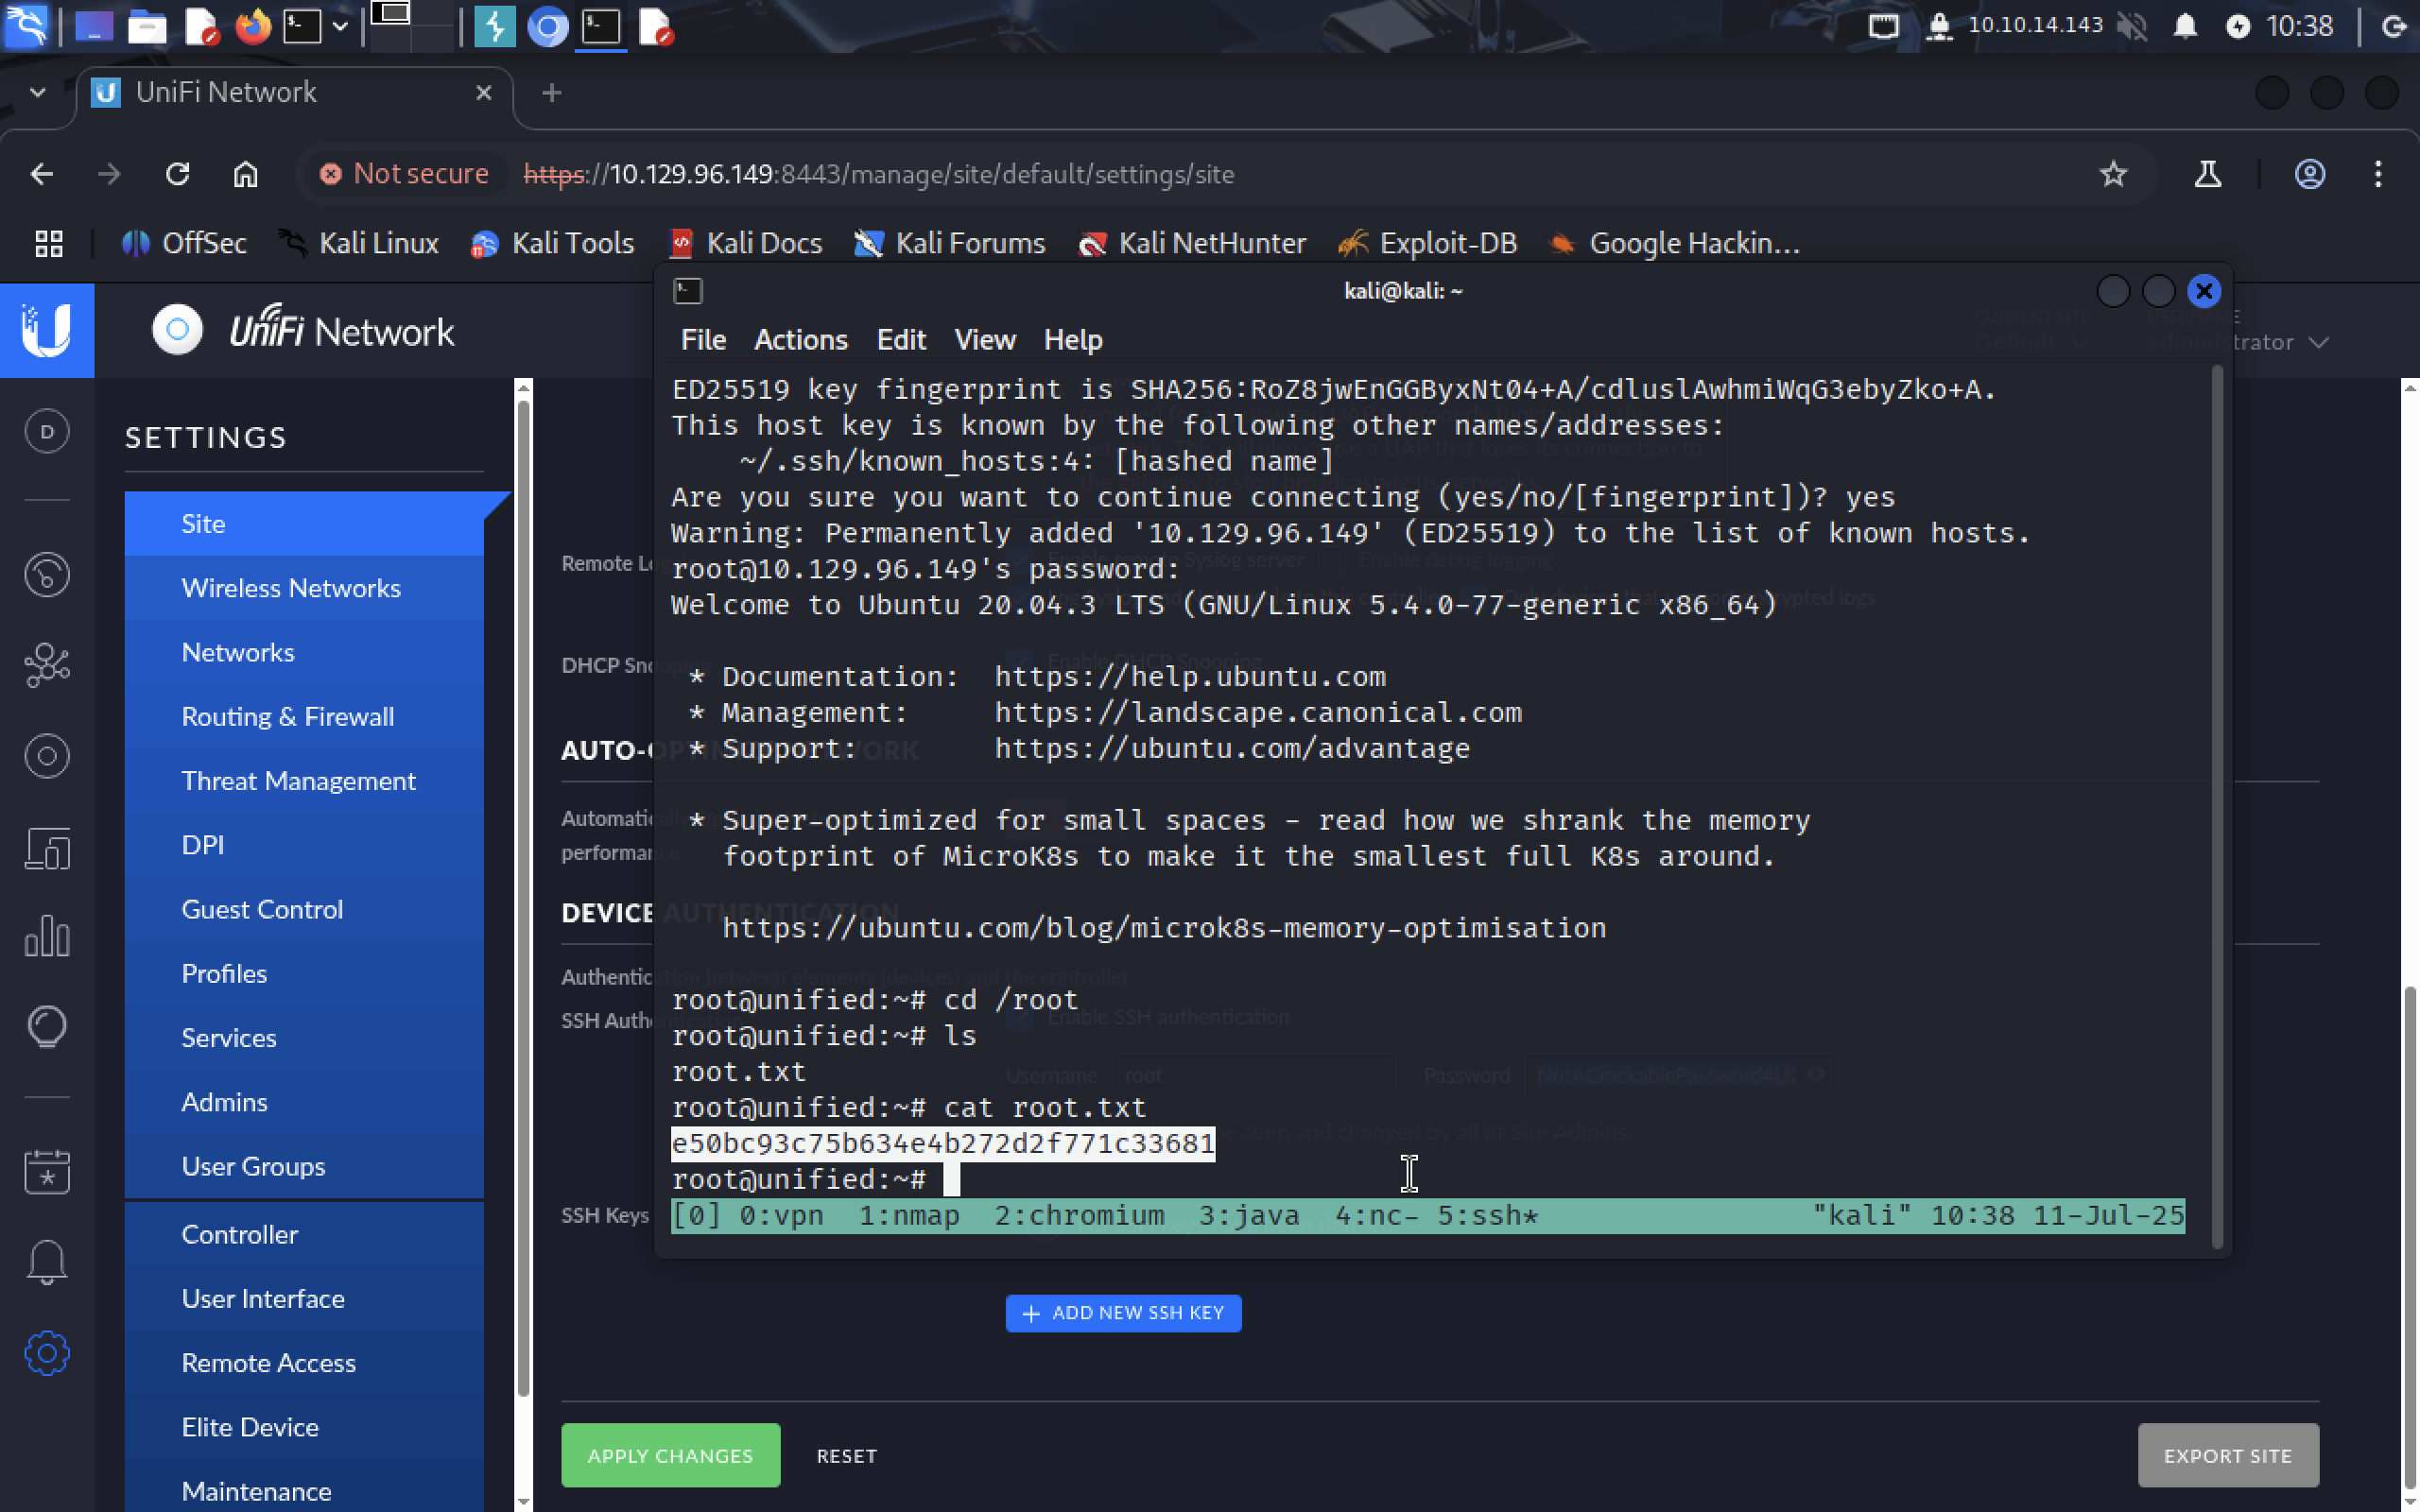2420x1512 pixels.
Task: Select Elite Device settings item
Action: click(304, 1427)
